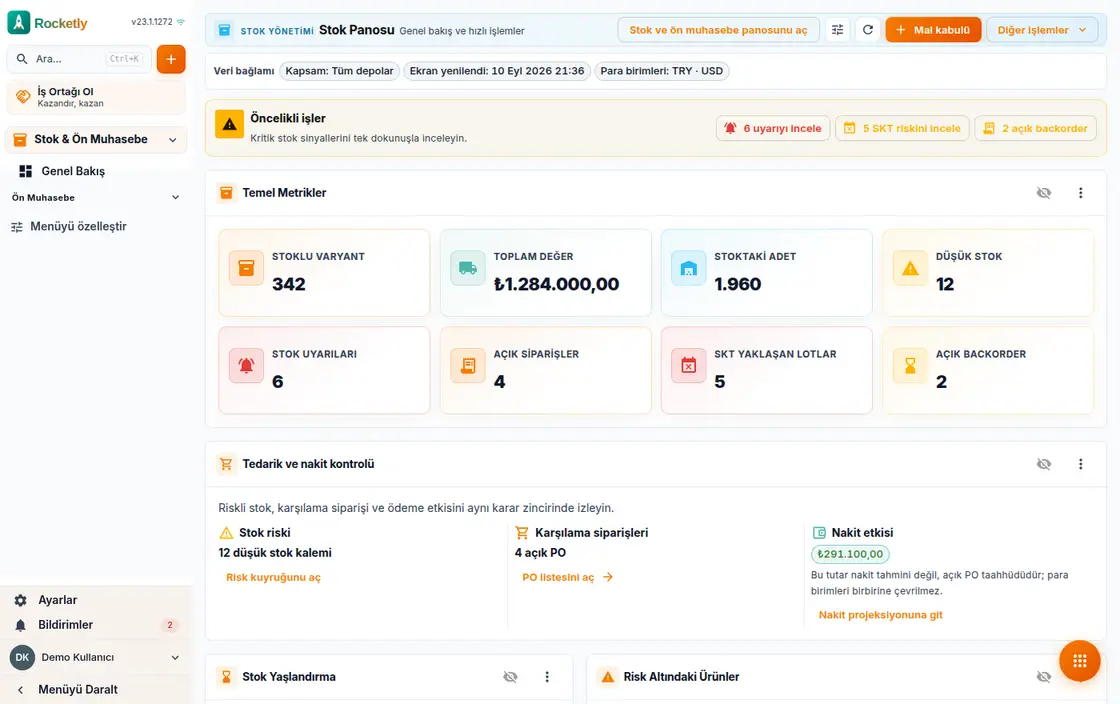Hide the Temel Metrikler section
The width and height of the screenshot is (1120, 704).
pos(1044,193)
